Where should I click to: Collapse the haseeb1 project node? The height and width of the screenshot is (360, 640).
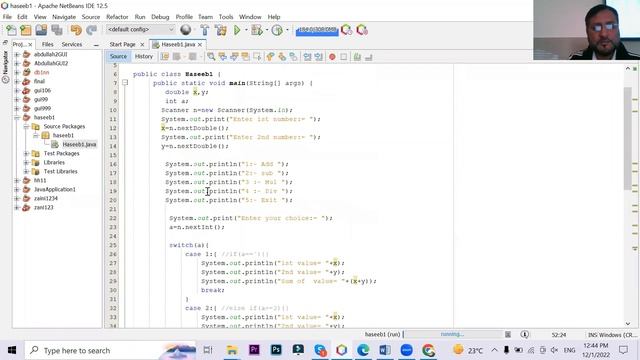(x=17, y=118)
